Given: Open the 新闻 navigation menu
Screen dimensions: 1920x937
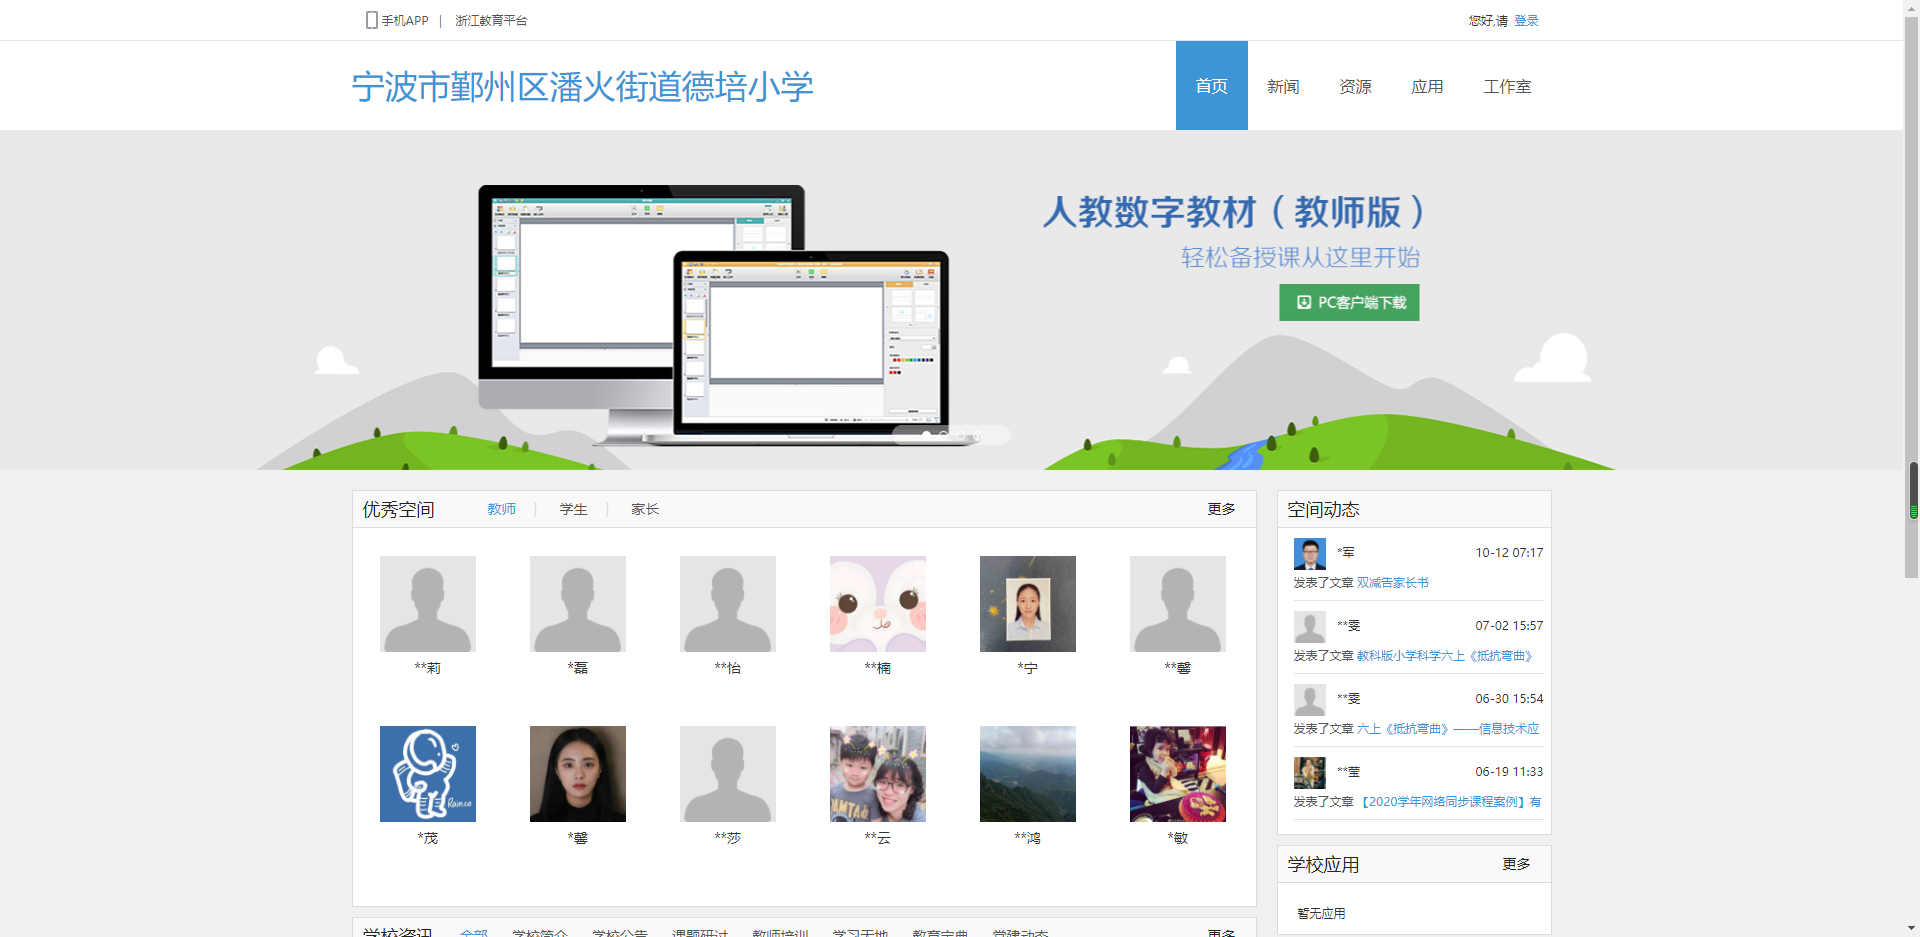Looking at the screenshot, I should pos(1283,86).
